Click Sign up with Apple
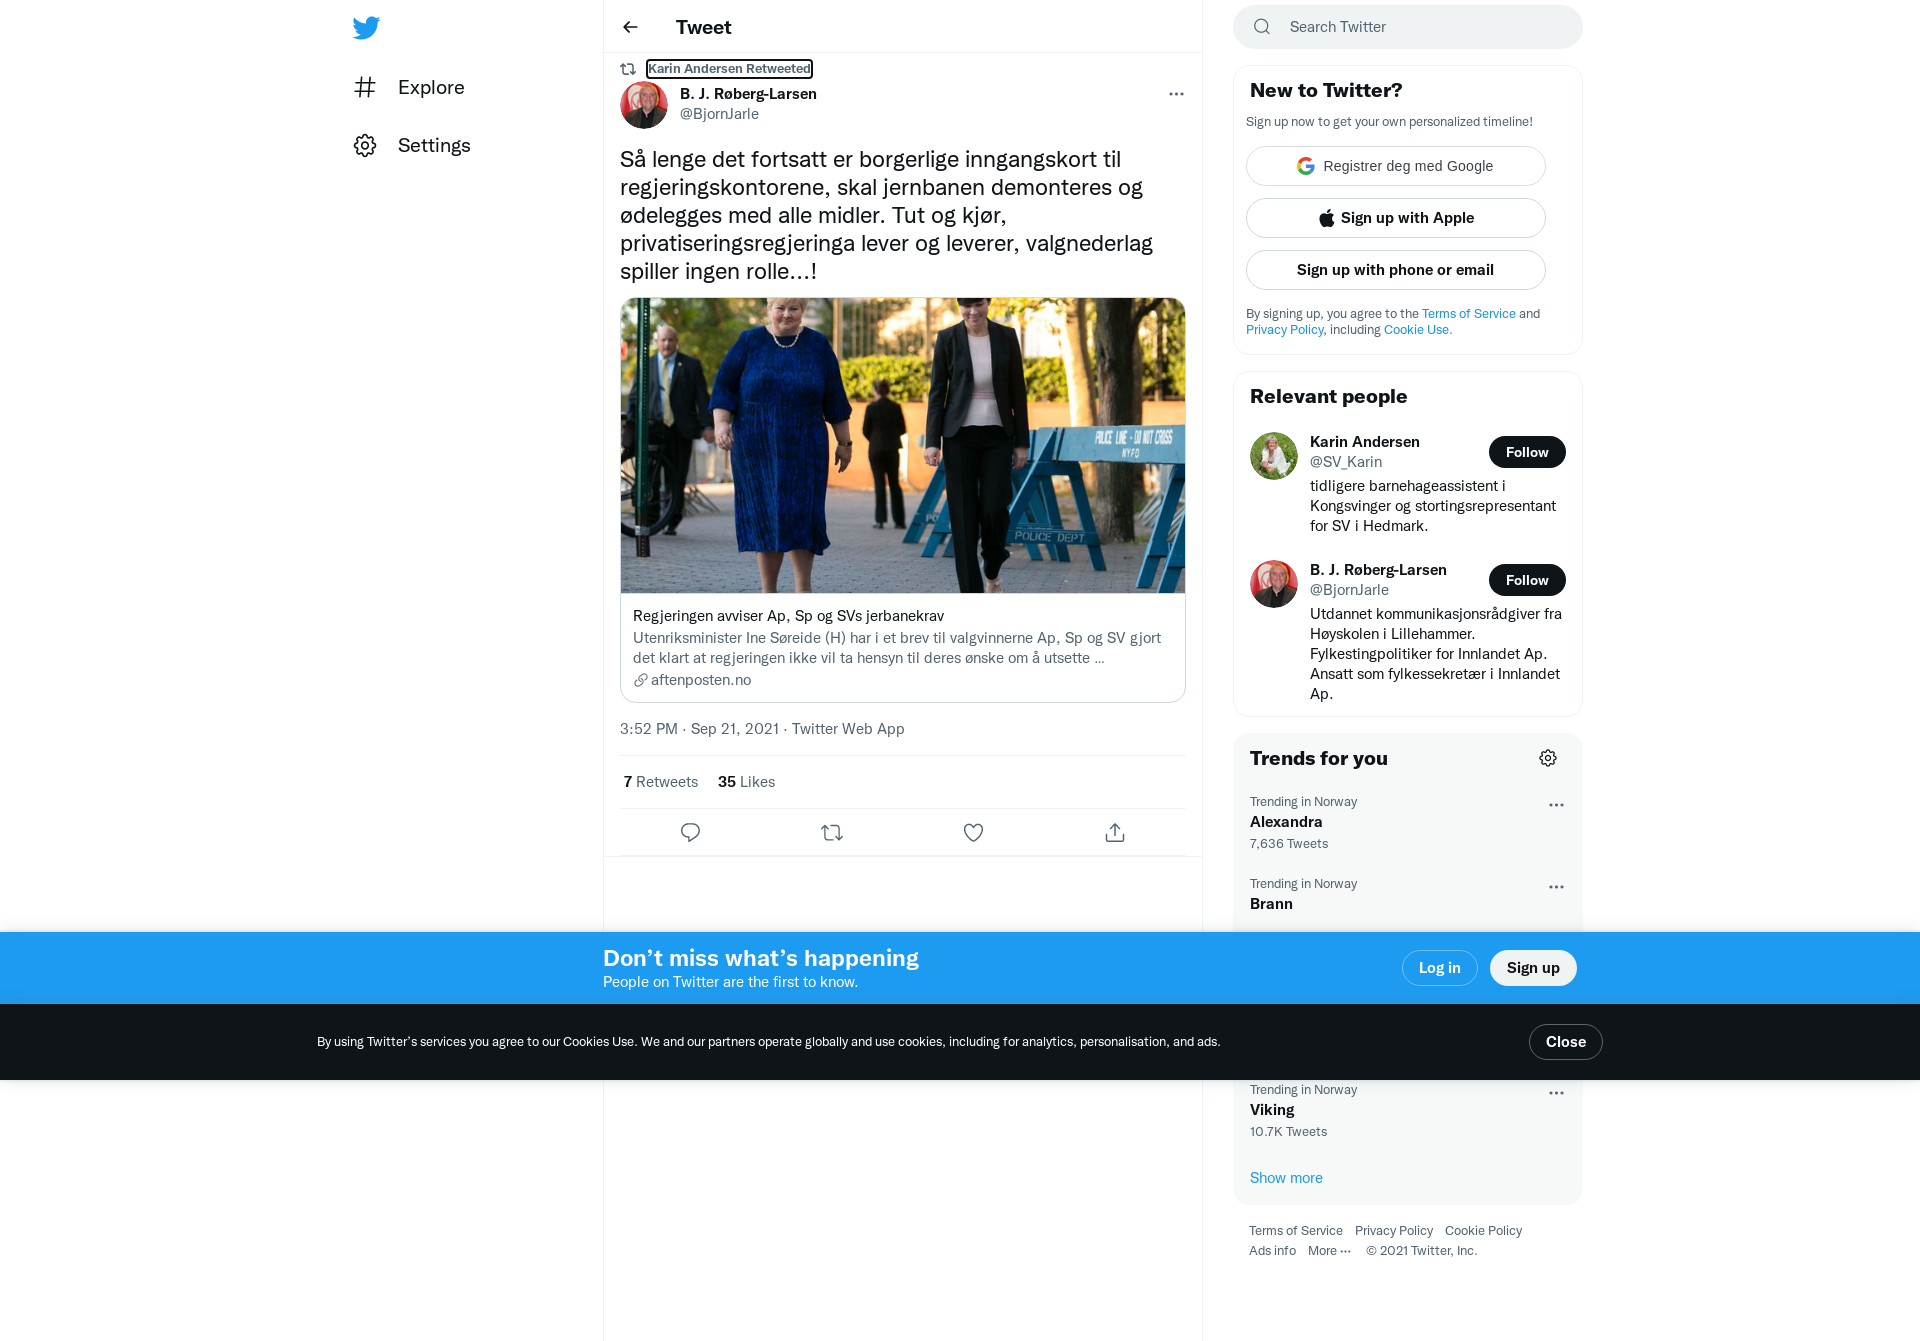Screen dimensions: 1920x1341 1396,218
